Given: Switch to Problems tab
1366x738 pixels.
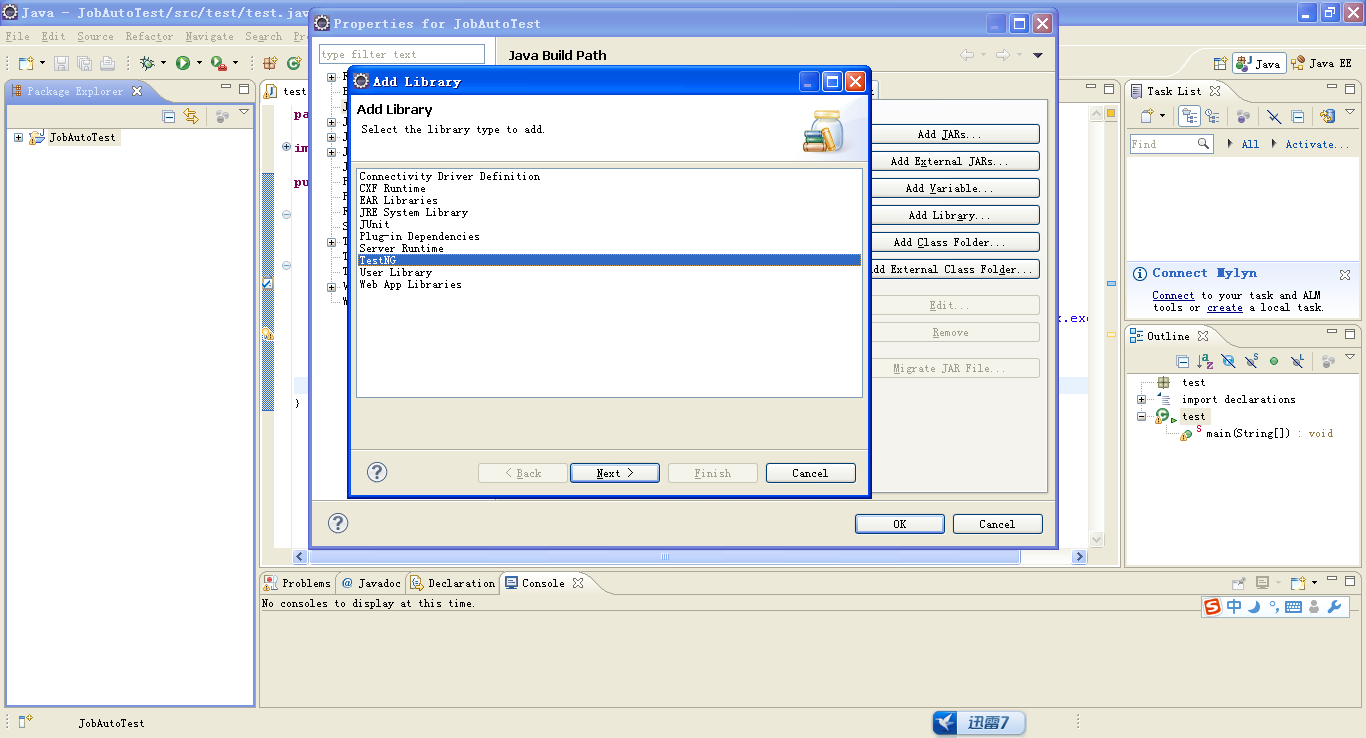Looking at the screenshot, I should tap(298, 583).
